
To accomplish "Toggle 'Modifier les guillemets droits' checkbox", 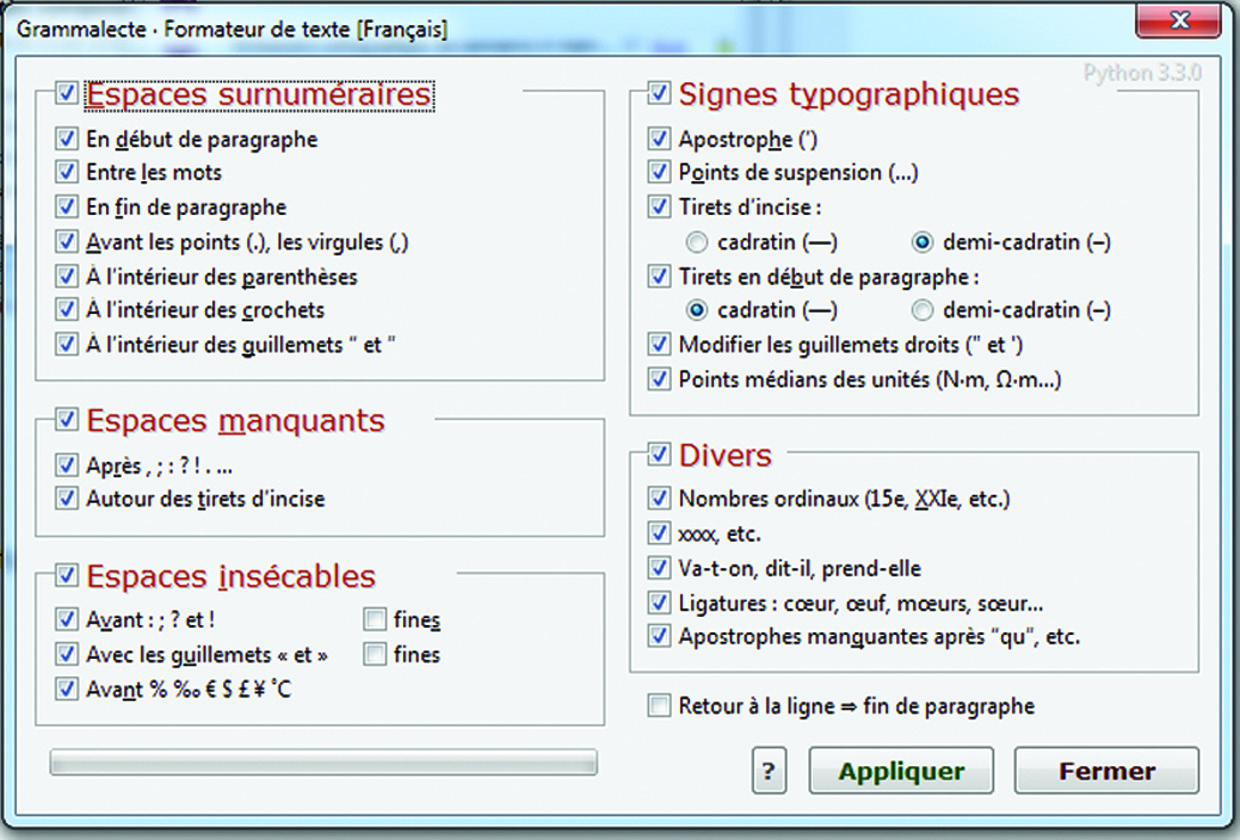I will 659,344.
